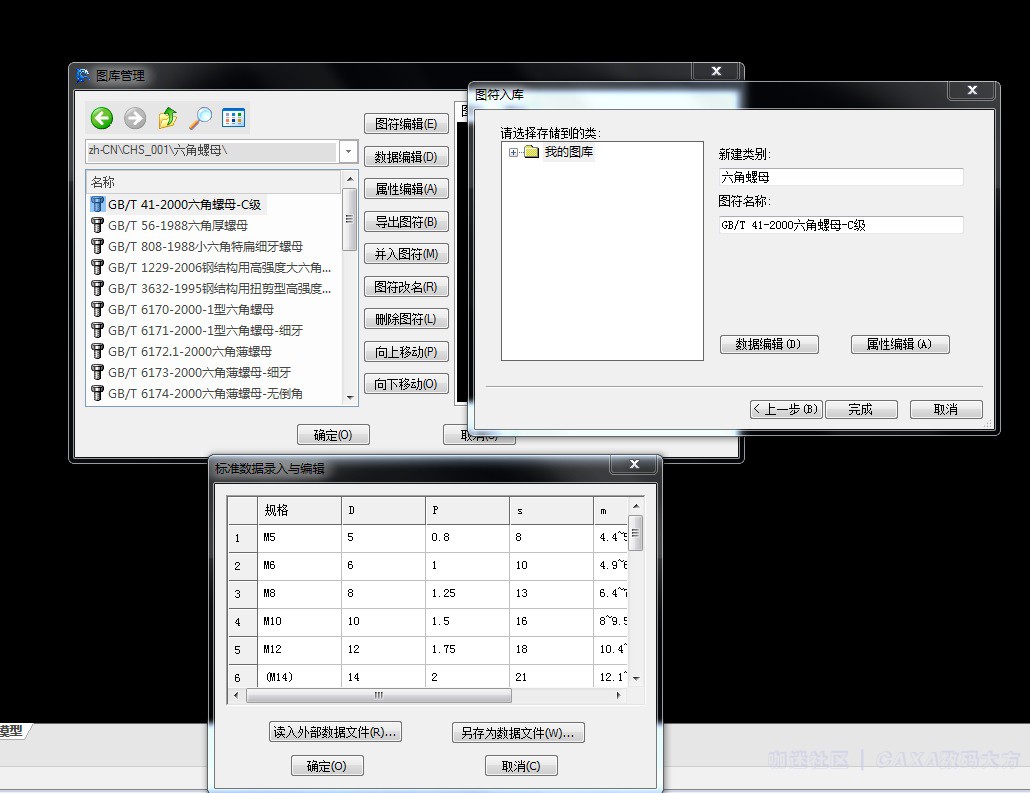Select GB/T 6170-2000 1型六角螺母 item icon
Viewport: 1030px width, 793px height.
click(x=97, y=309)
